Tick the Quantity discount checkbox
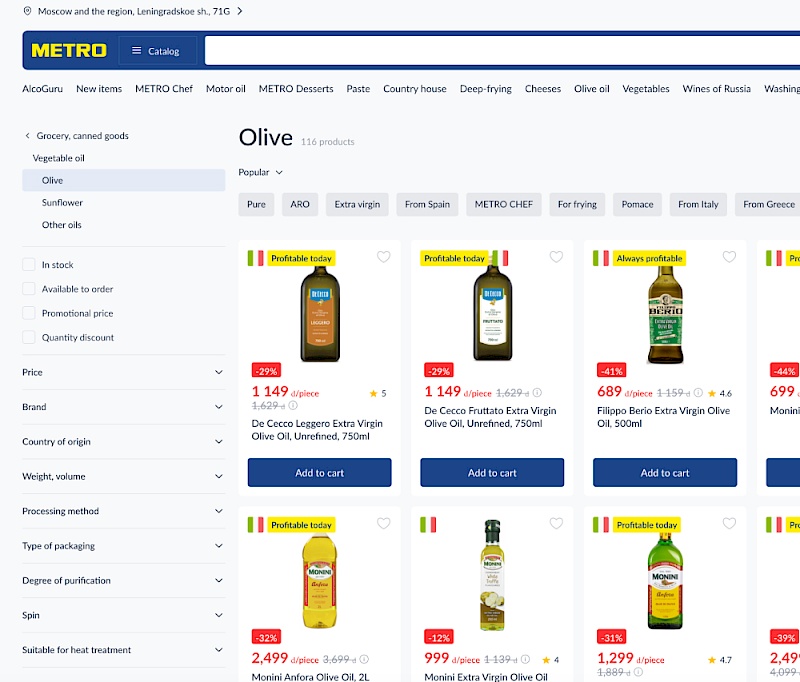 [x=29, y=337]
